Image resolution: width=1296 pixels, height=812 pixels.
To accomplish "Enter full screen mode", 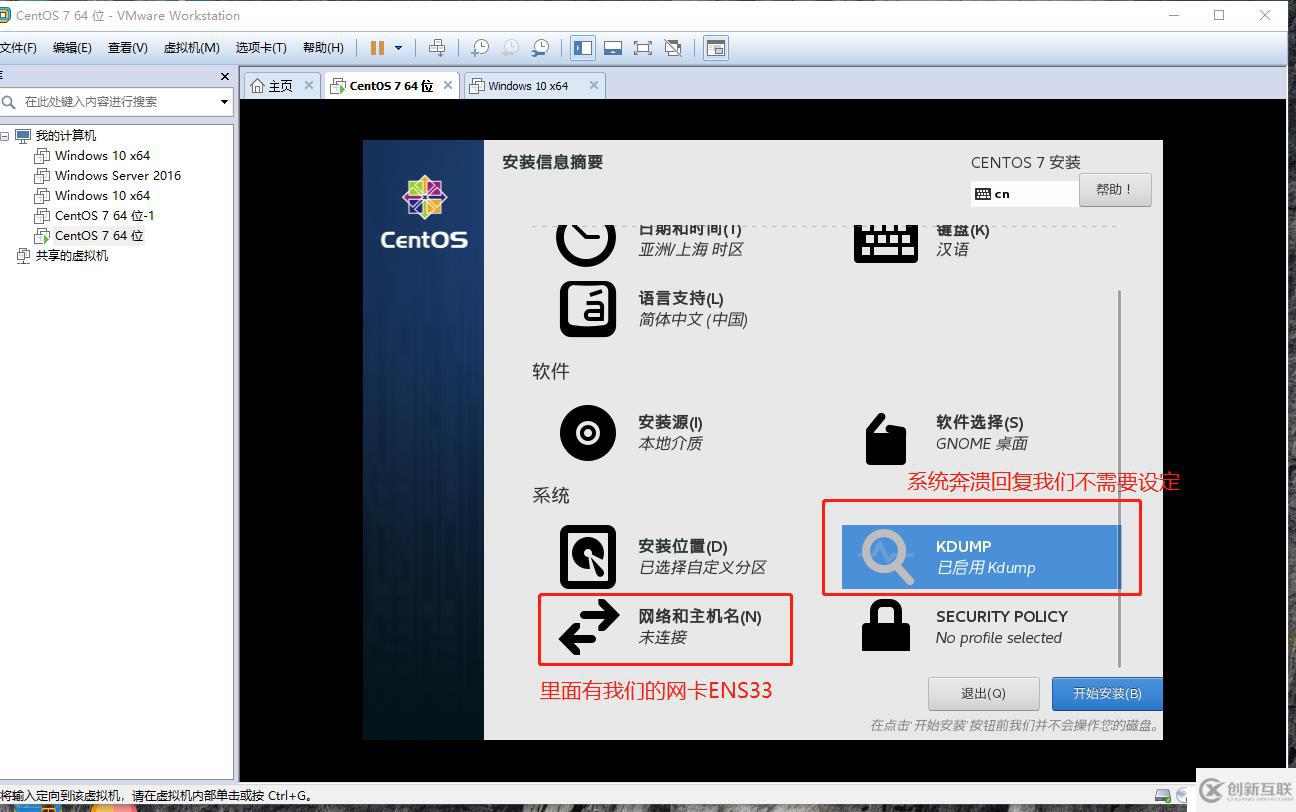I will pos(643,48).
